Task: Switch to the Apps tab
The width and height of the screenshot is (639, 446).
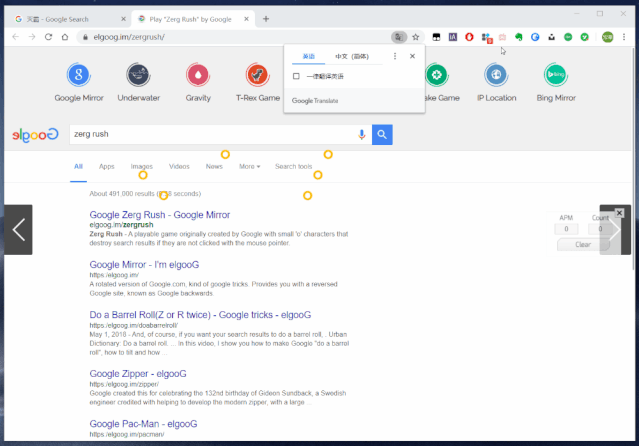Action: pyautogui.click(x=106, y=166)
